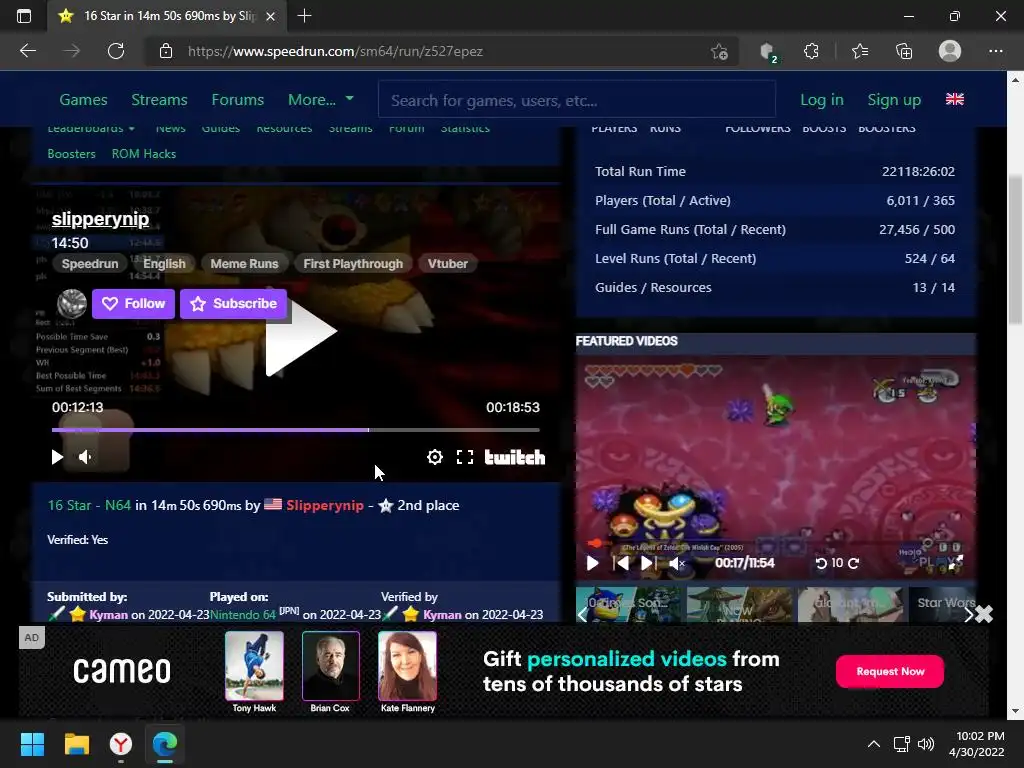Select Tony Hawk's photo in ad

coord(254,665)
